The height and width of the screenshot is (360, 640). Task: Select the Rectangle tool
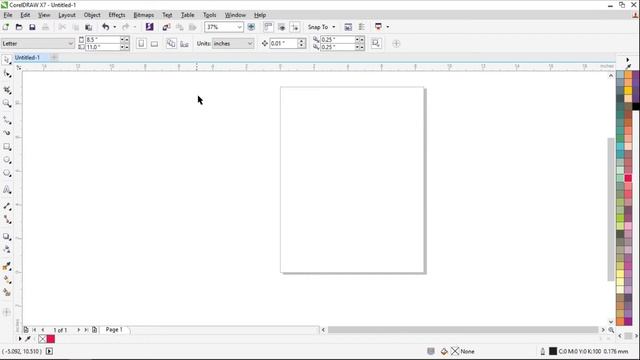[x=7, y=147]
